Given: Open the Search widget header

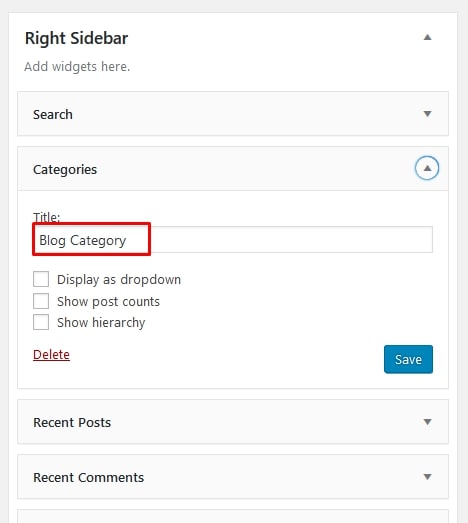Looking at the screenshot, I should (x=233, y=114).
